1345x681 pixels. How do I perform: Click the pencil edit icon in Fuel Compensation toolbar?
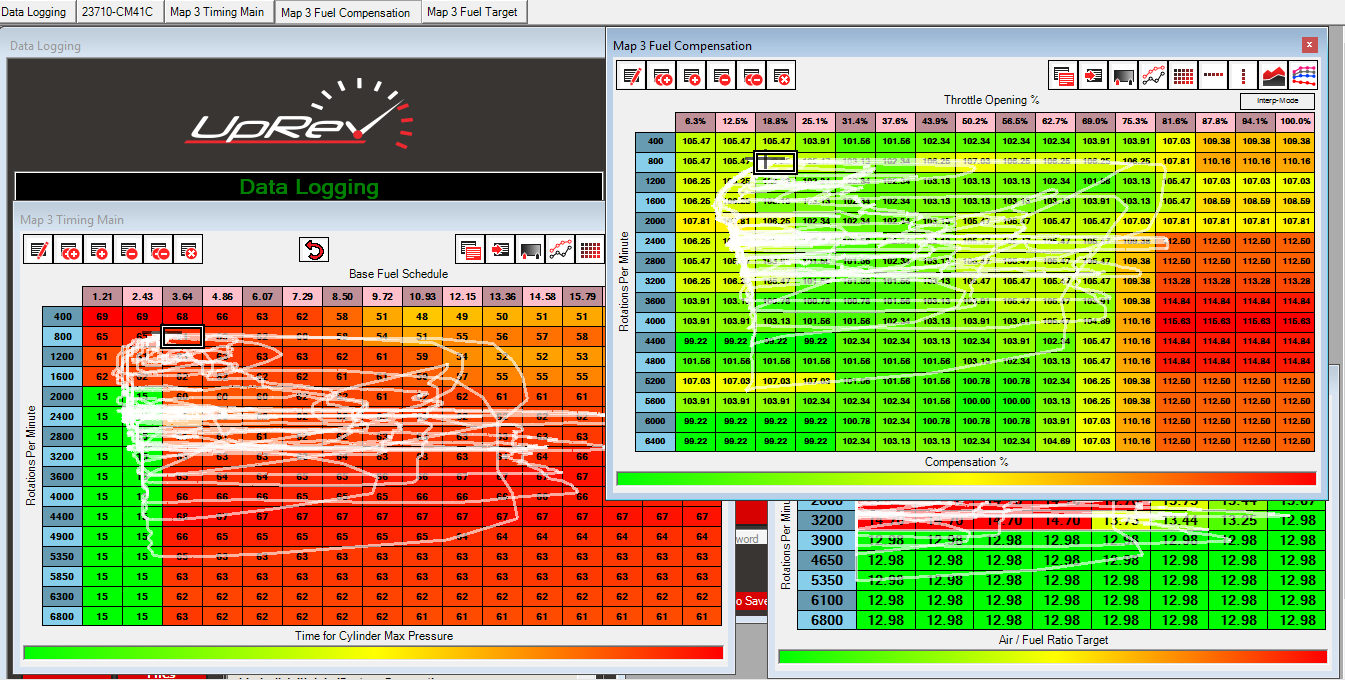tap(633, 76)
